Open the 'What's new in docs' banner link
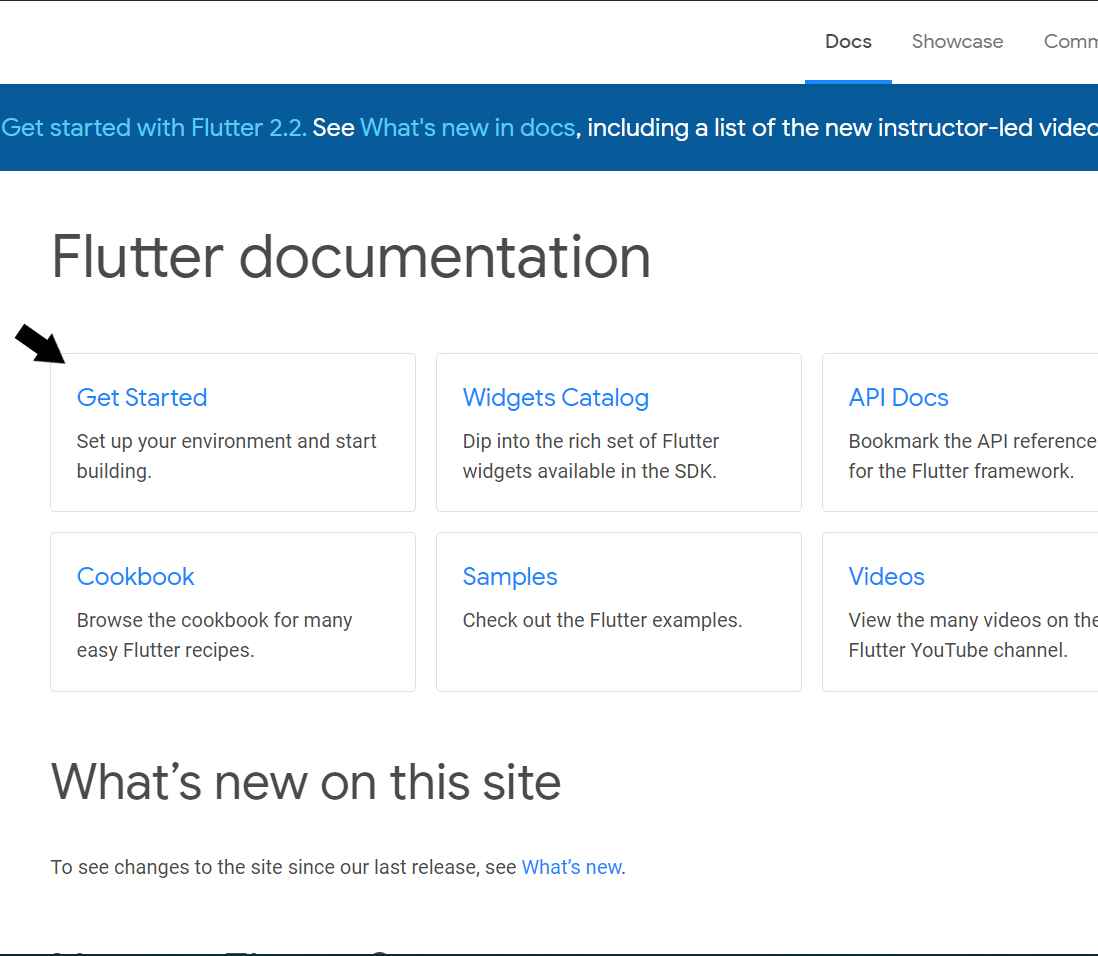The width and height of the screenshot is (1098, 956). 468,127
